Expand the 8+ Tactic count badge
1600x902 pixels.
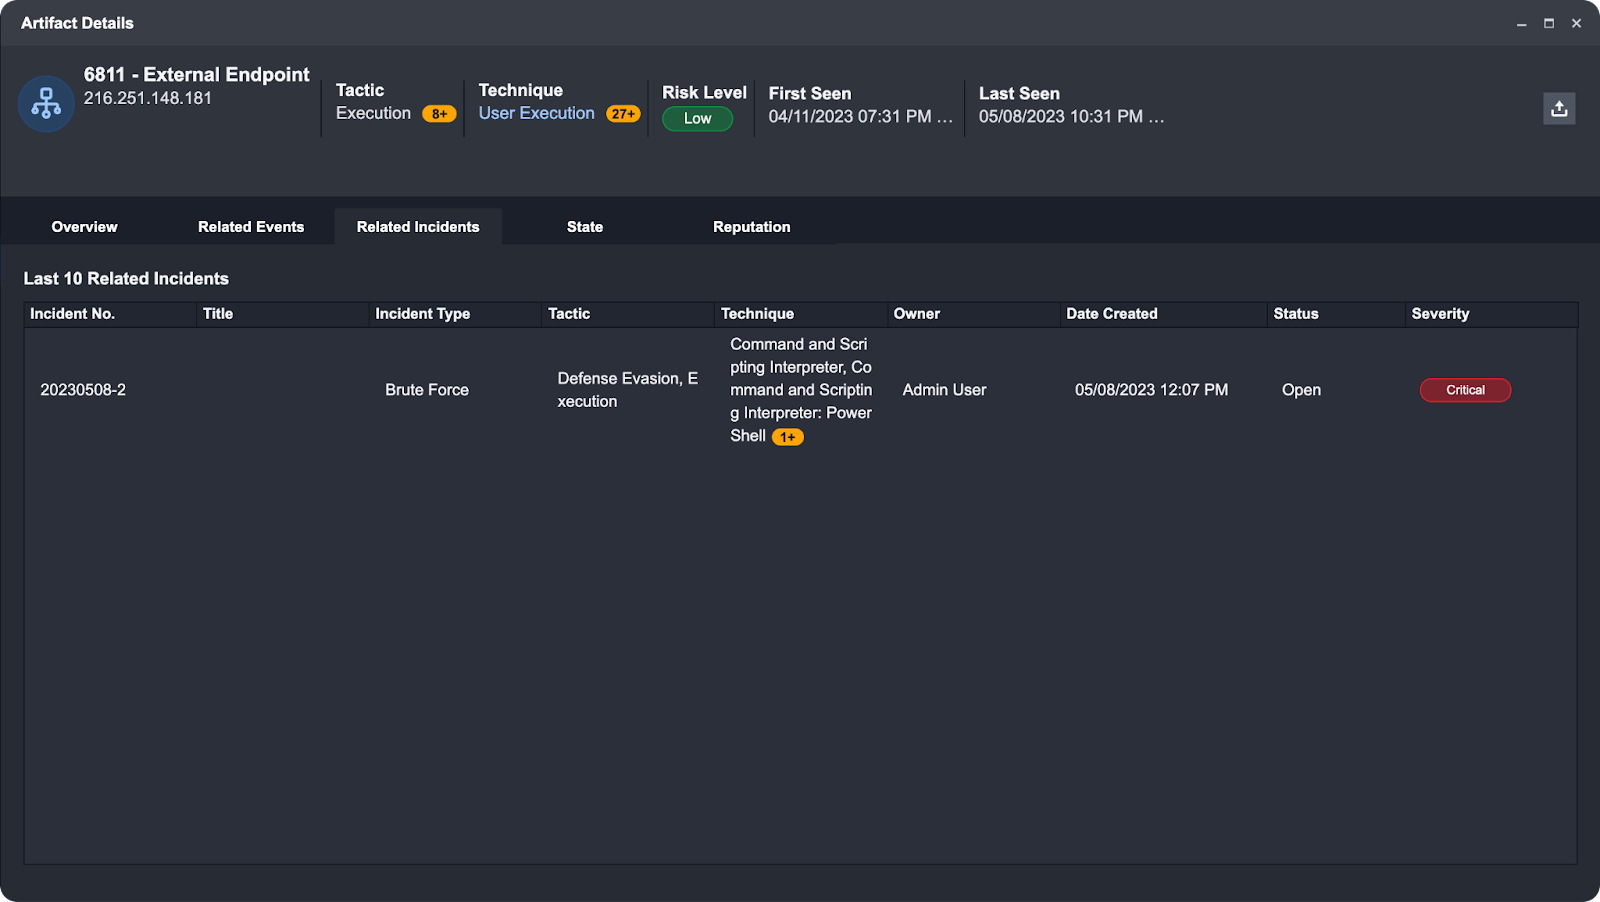439,114
